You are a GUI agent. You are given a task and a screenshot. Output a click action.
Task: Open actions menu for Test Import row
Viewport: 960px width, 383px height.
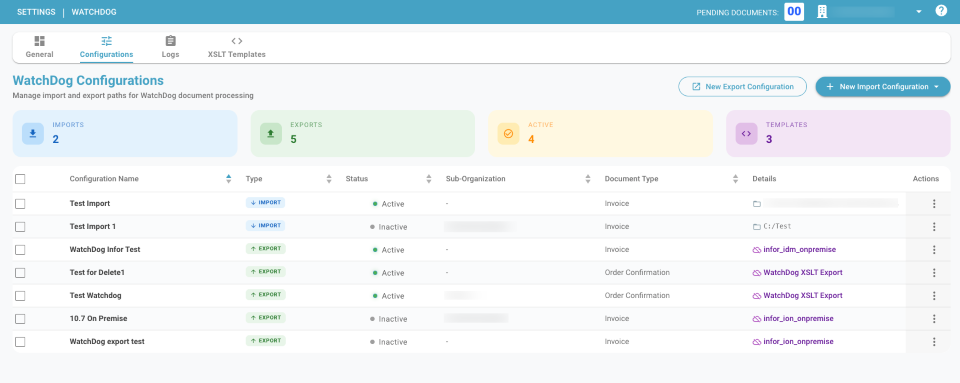pyautogui.click(x=934, y=204)
